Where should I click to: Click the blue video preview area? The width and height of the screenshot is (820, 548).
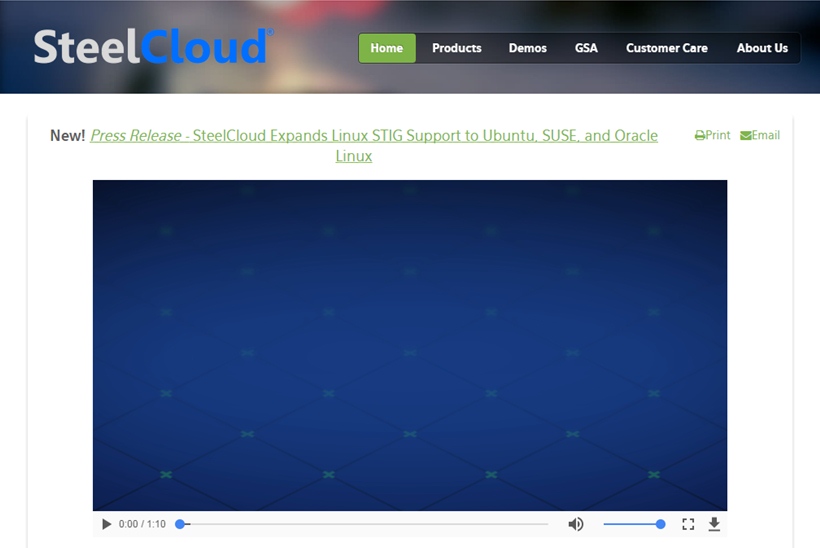409,345
